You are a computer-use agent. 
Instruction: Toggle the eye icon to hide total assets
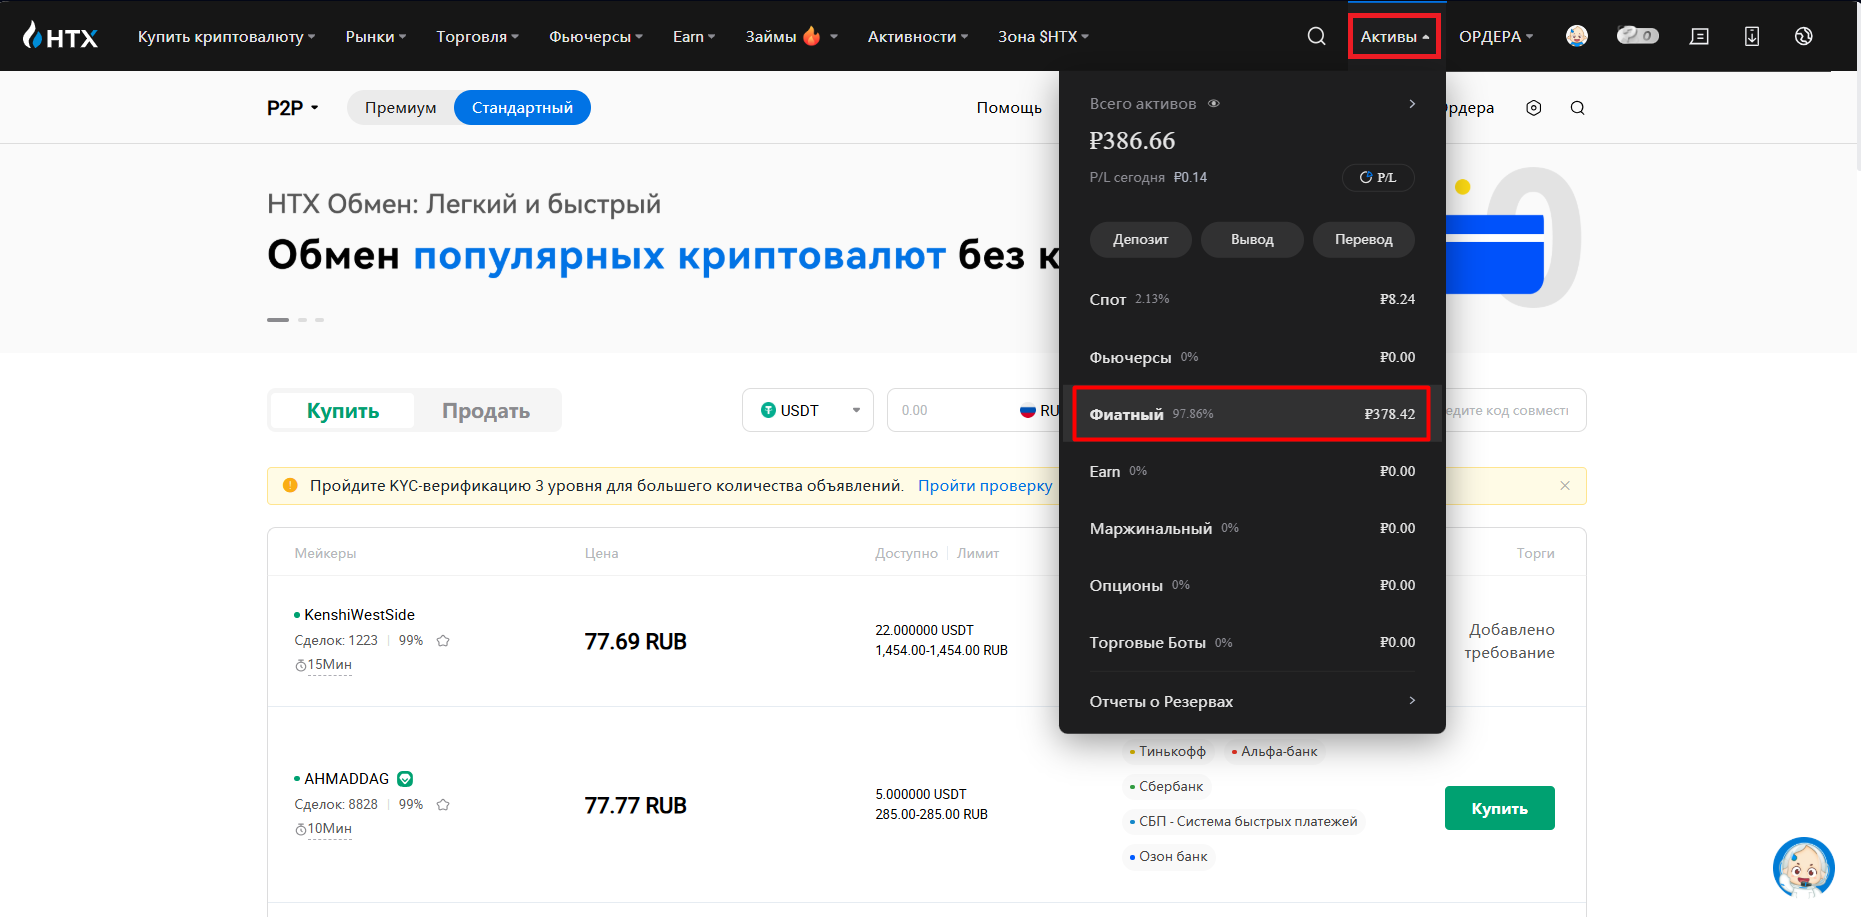coord(1214,104)
